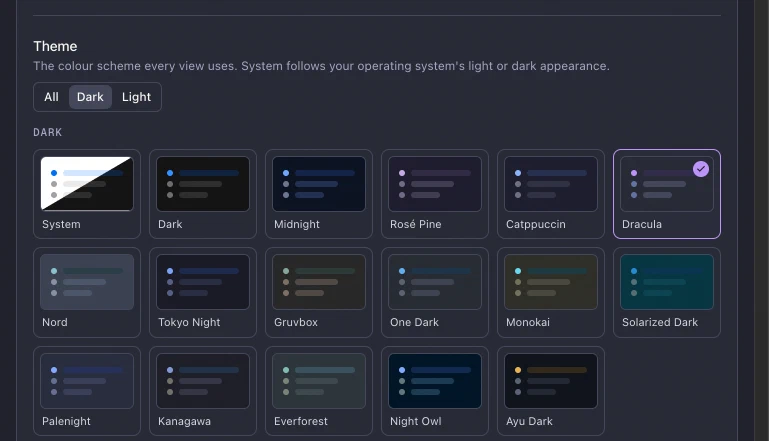Choose the Tokyo Night theme card
The width and height of the screenshot is (769, 441).
[x=203, y=292]
